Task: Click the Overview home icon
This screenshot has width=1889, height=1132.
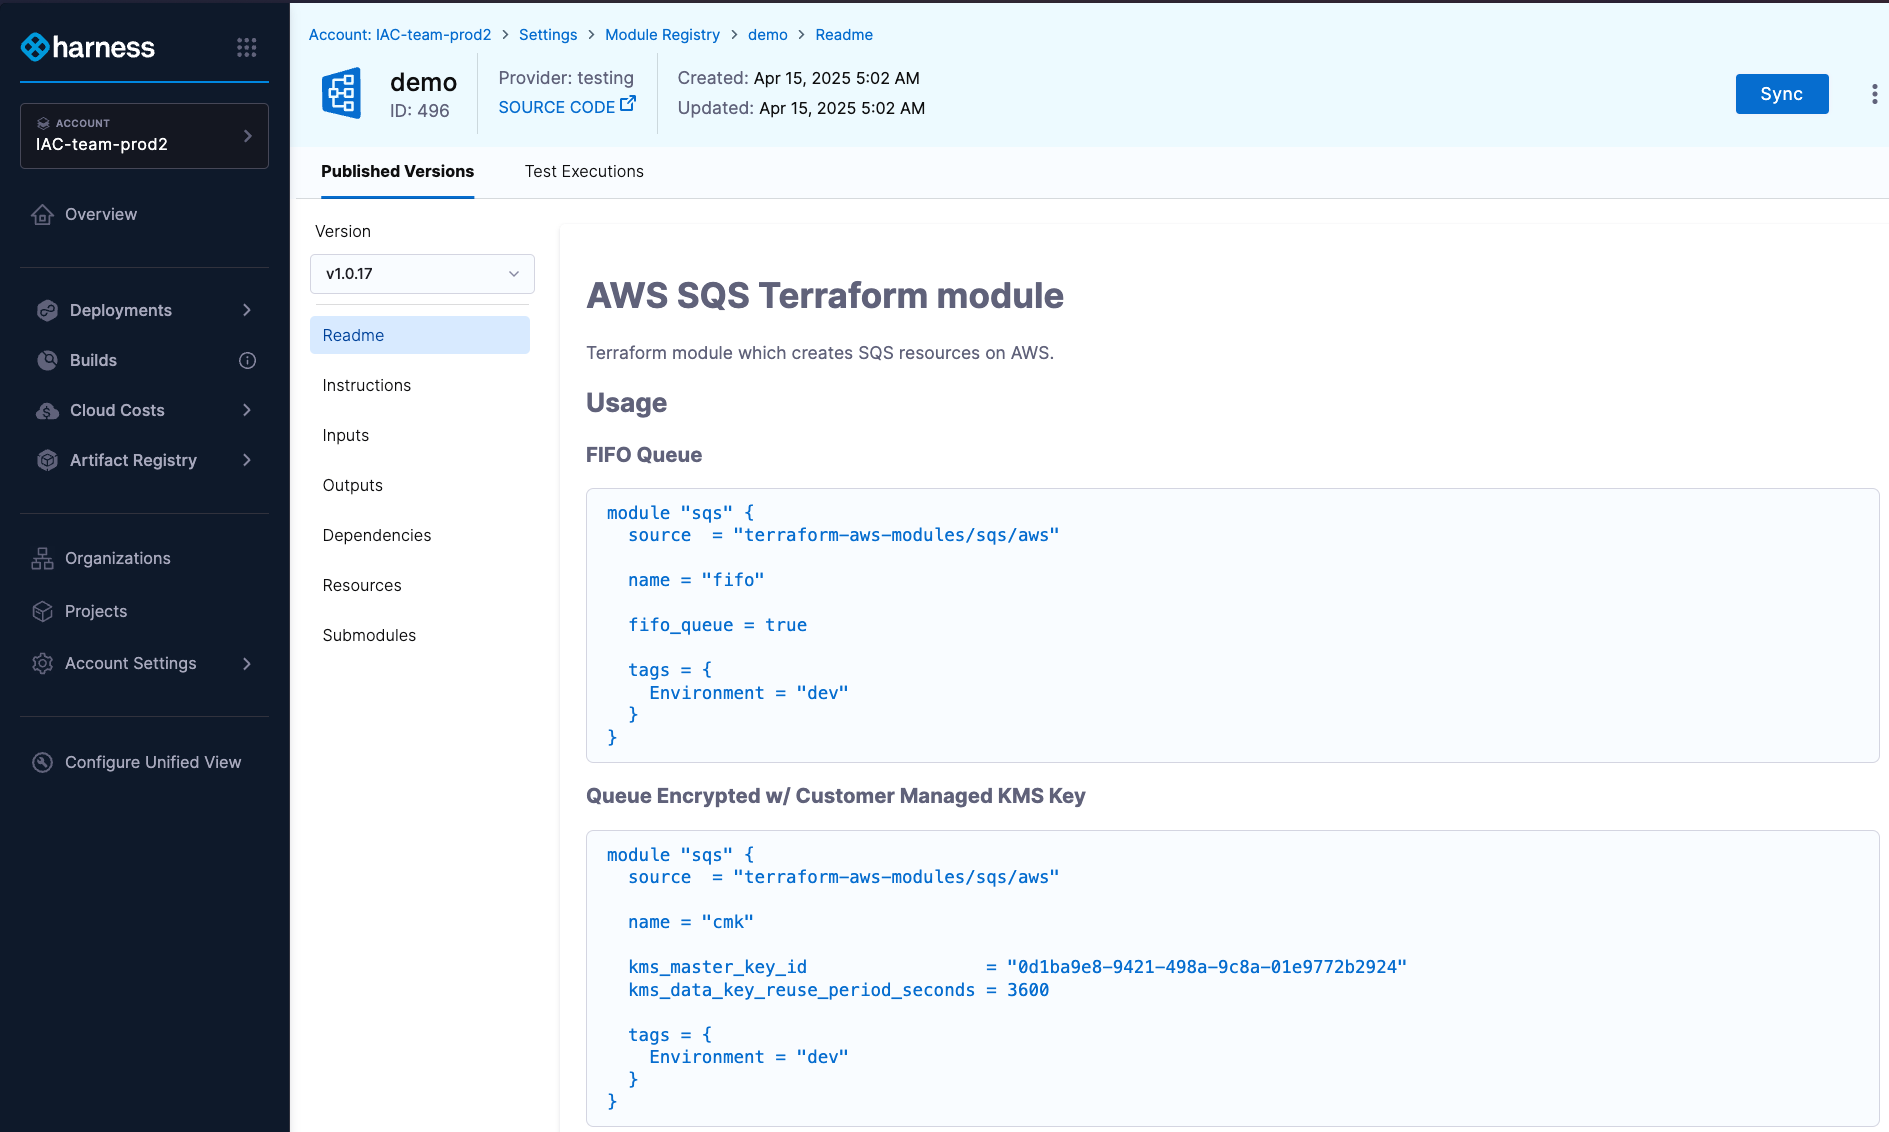Action: click(42, 214)
